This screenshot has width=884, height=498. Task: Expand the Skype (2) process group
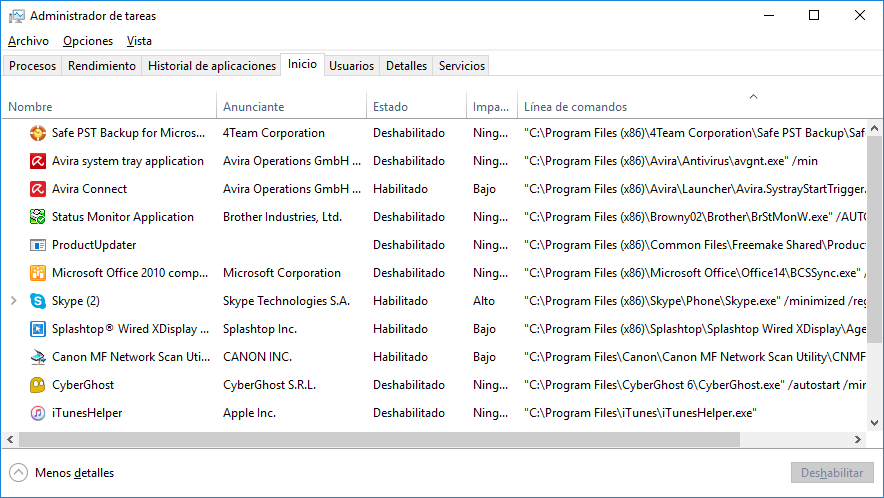click(x=13, y=301)
